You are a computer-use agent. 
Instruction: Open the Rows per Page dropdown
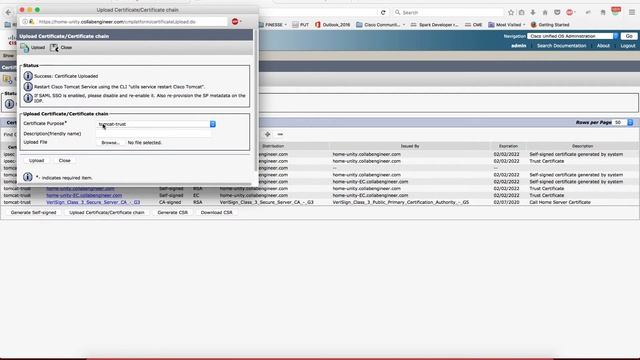[x=624, y=122]
